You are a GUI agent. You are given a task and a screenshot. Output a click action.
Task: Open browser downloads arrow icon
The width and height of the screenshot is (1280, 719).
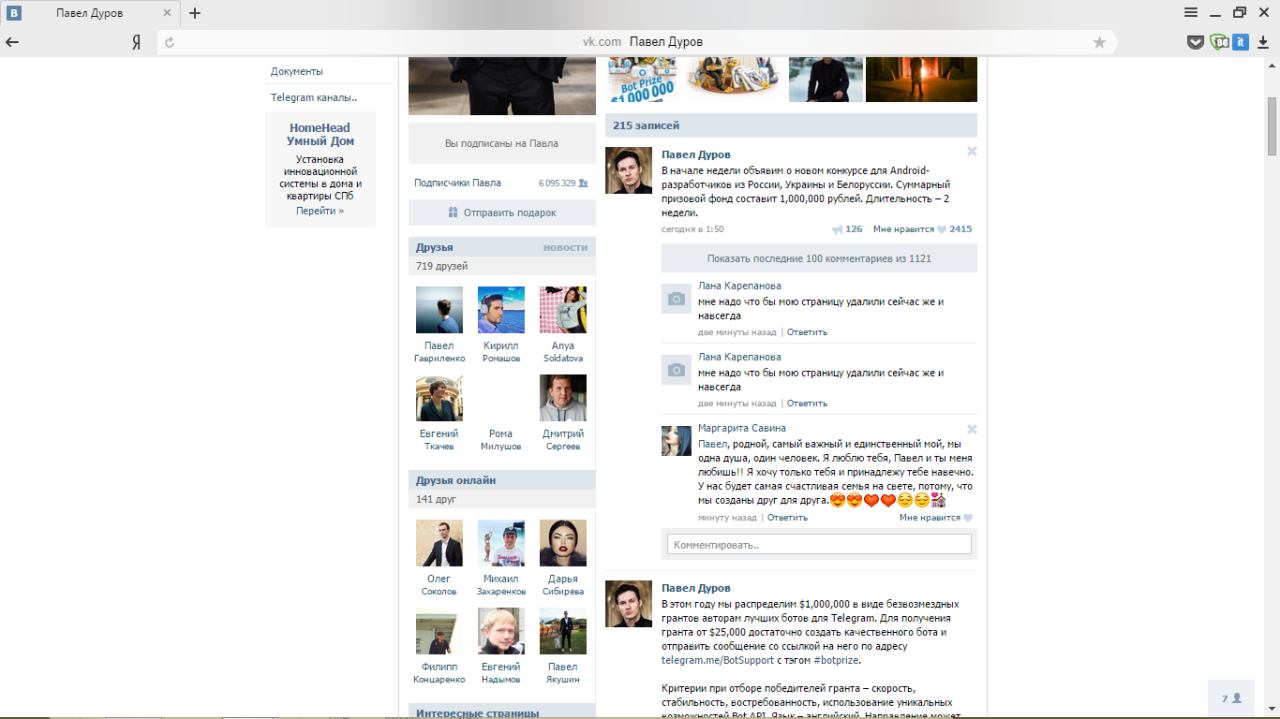click(1265, 42)
